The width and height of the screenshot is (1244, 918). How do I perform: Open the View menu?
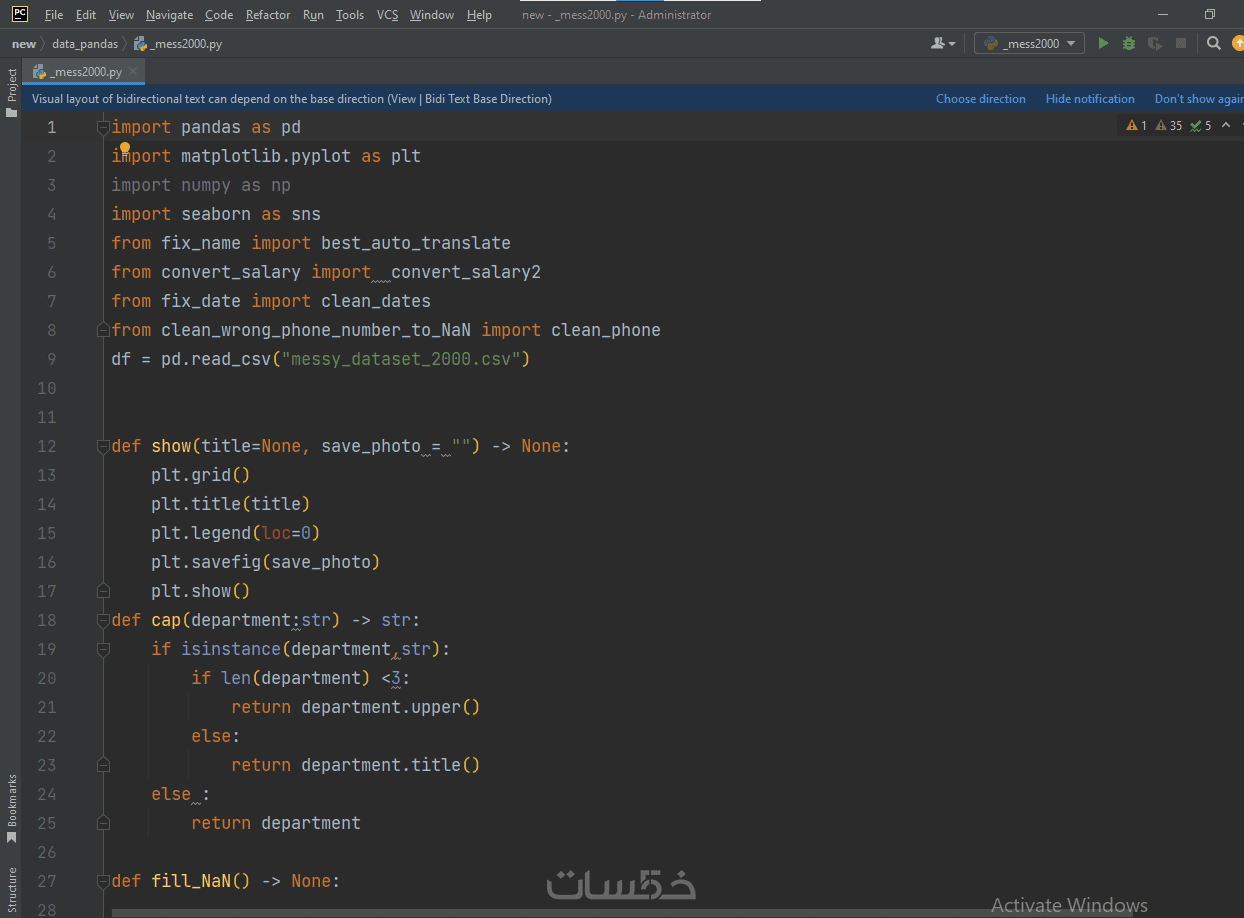tap(121, 15)
